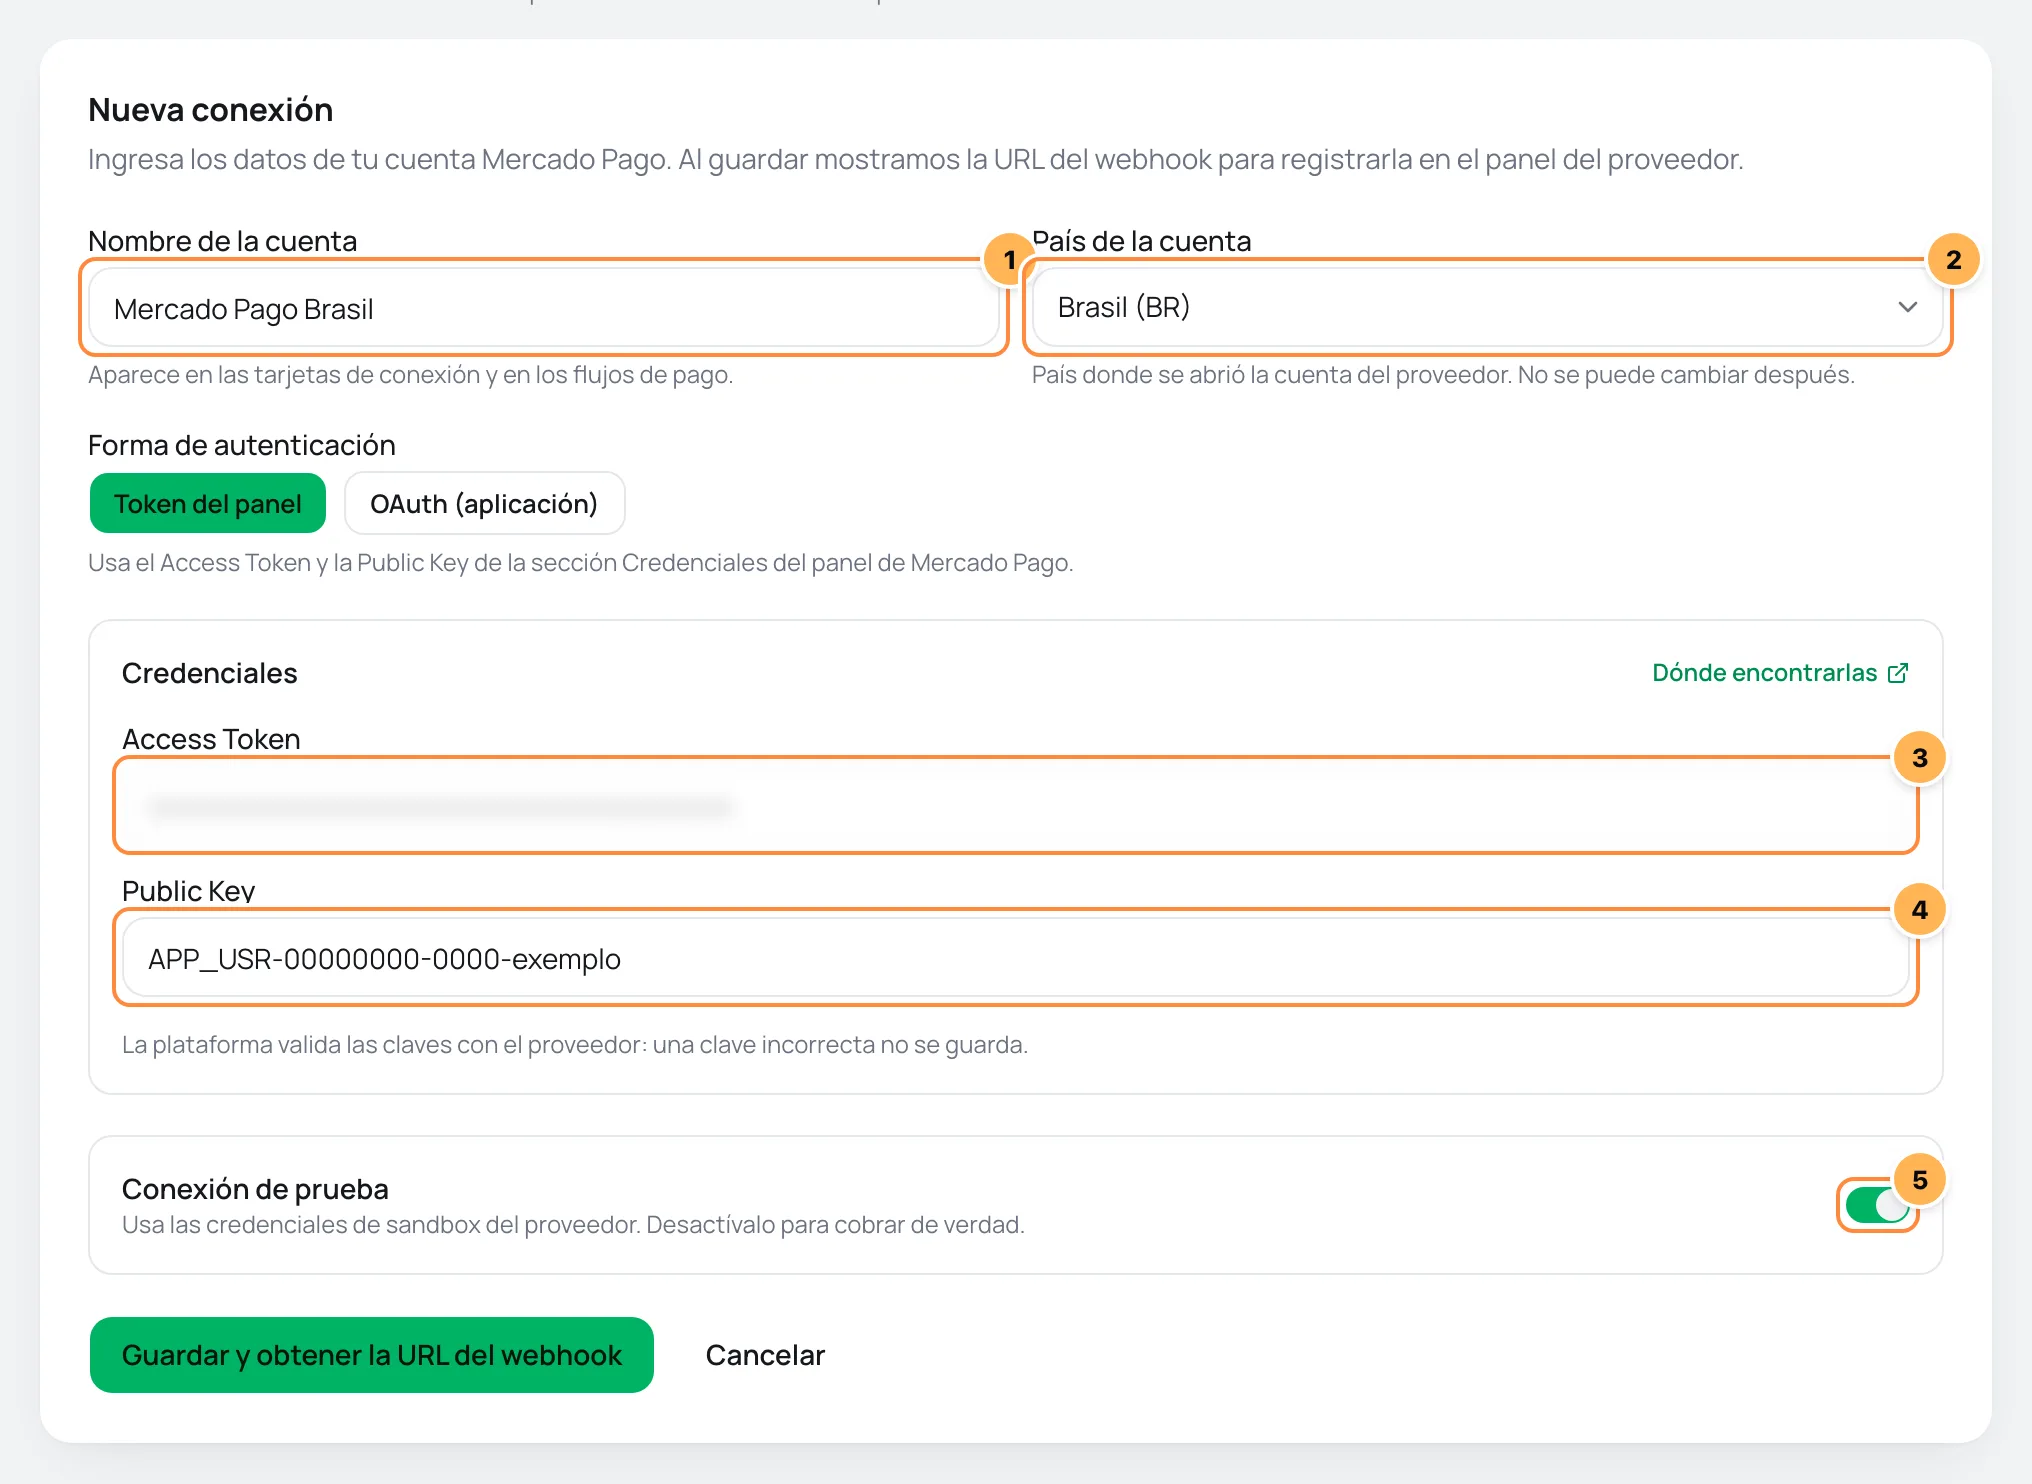Screen dimensions: 2032x1484
Task: Click the Public Key input field
Action: pyautogui.click(x=1016, y=958)
